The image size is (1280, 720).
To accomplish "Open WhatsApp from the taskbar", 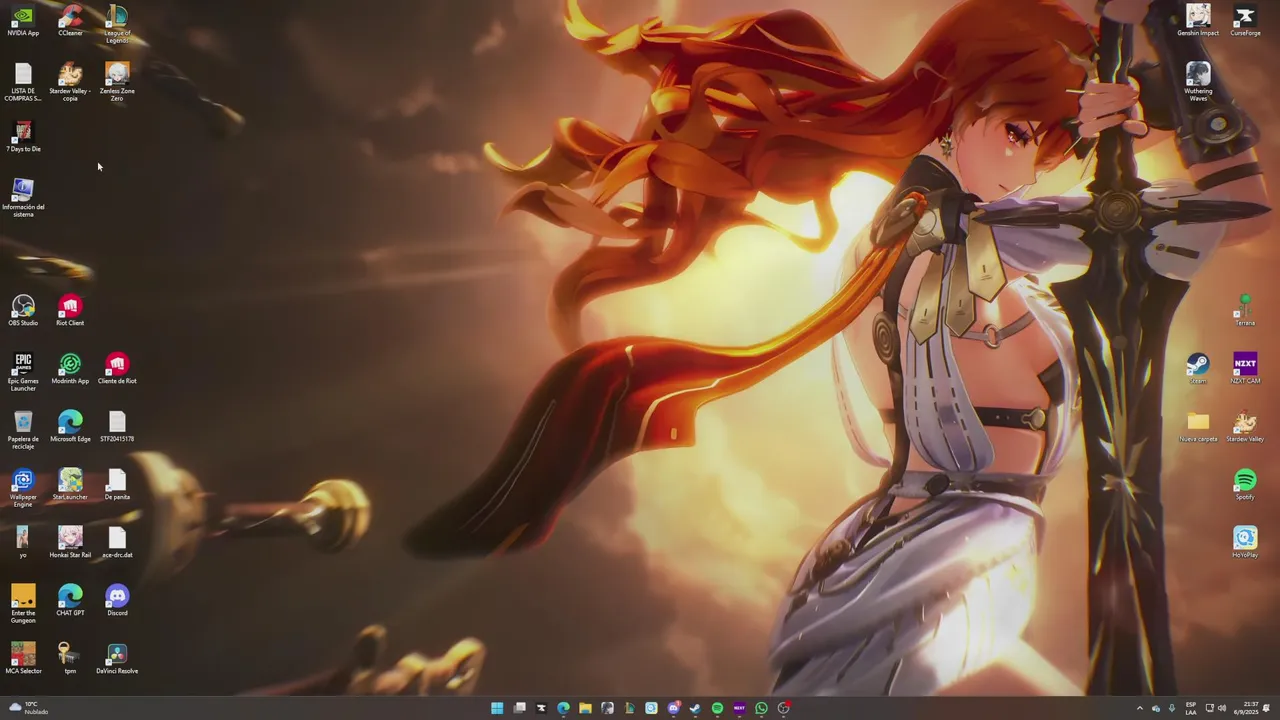I will tap(761, 708).
